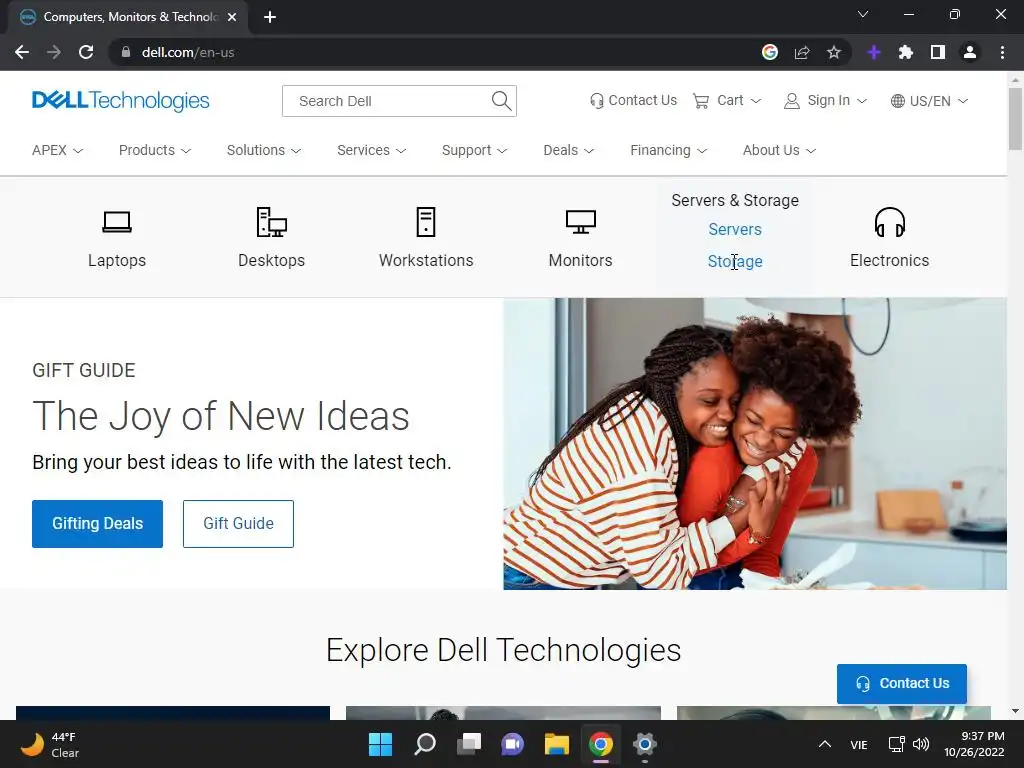The width and height of the screenshot is (1024, 768).
Task: Click the Gift Guide button
Action: click(238, 524)
